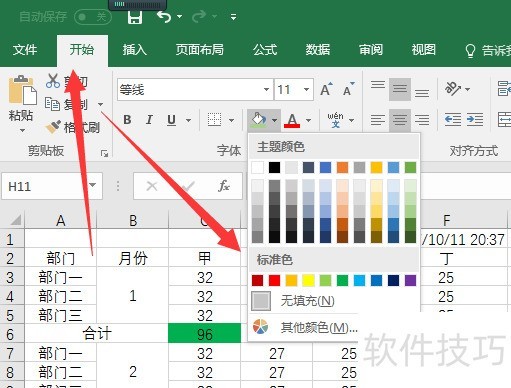Select the merged 合计 cell

[x=97, y=334]
